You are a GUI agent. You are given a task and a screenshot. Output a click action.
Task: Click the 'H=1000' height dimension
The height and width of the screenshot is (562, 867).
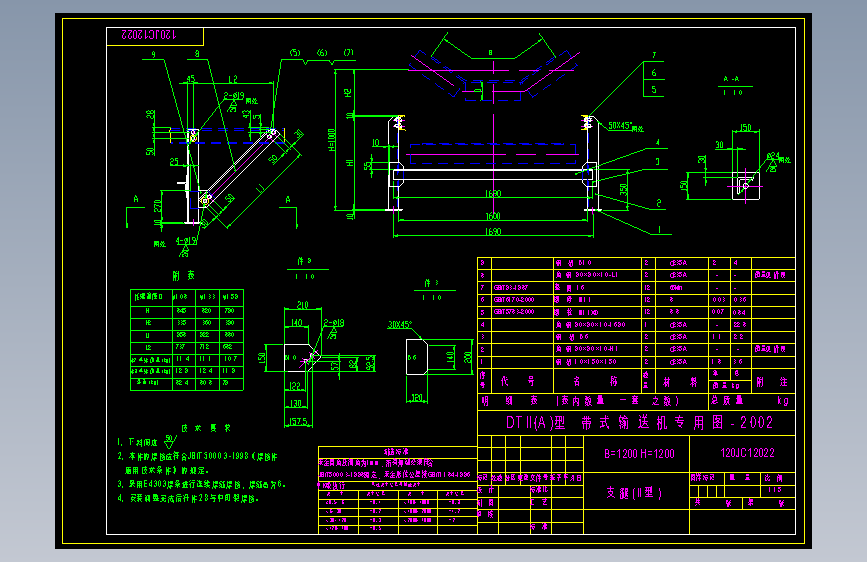click(332, 140)
